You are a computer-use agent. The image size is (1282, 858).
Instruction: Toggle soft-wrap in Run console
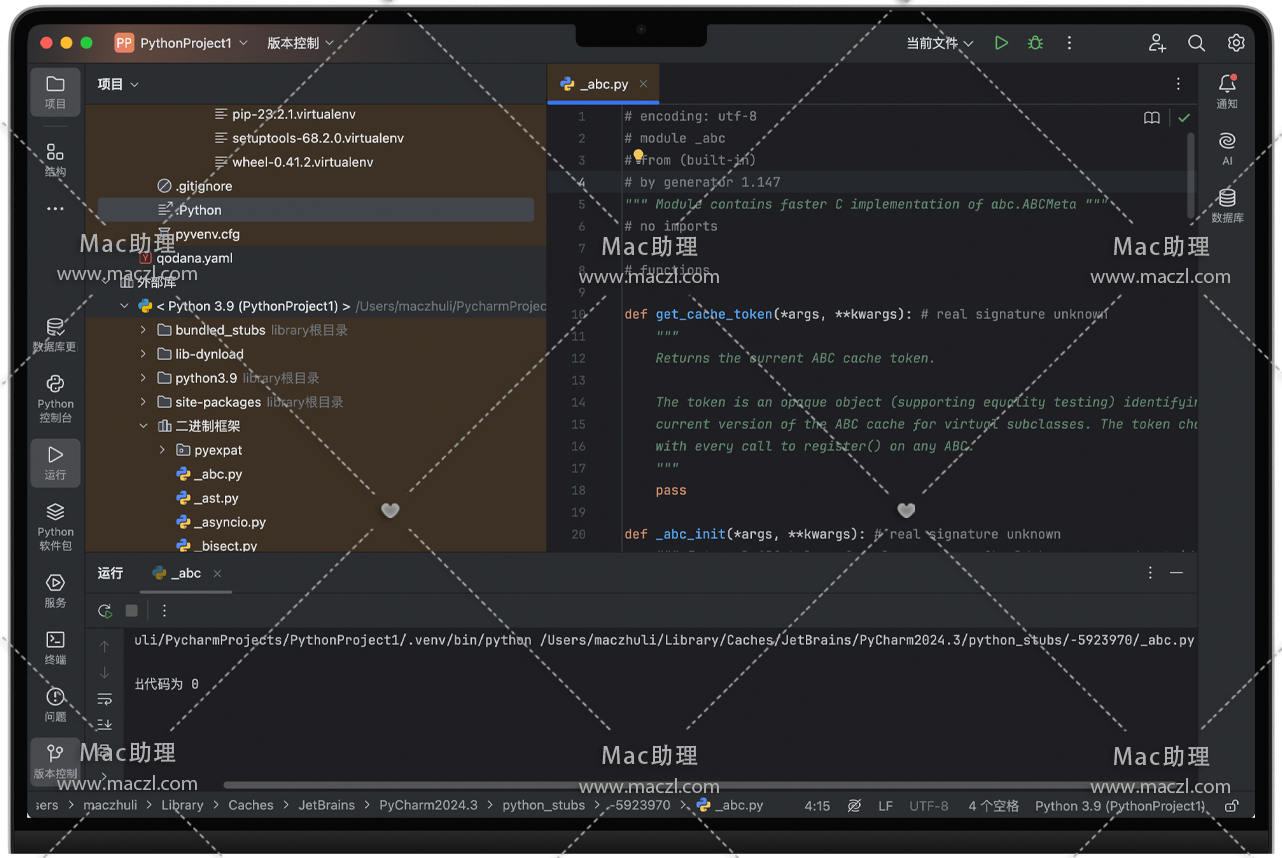pos(105,698)
